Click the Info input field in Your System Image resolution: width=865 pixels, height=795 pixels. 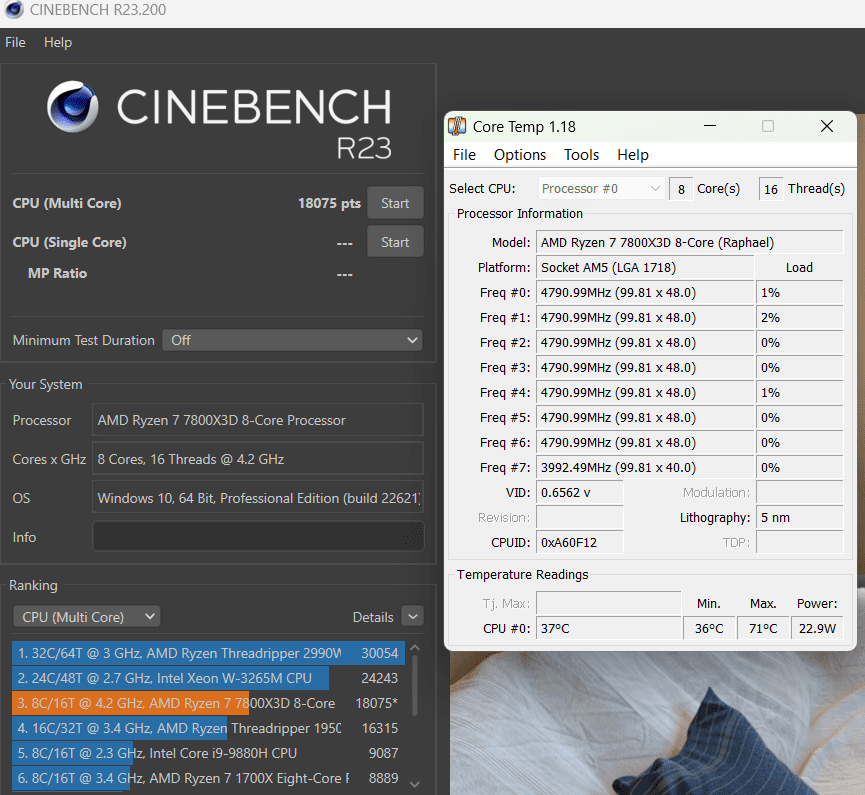258,536
